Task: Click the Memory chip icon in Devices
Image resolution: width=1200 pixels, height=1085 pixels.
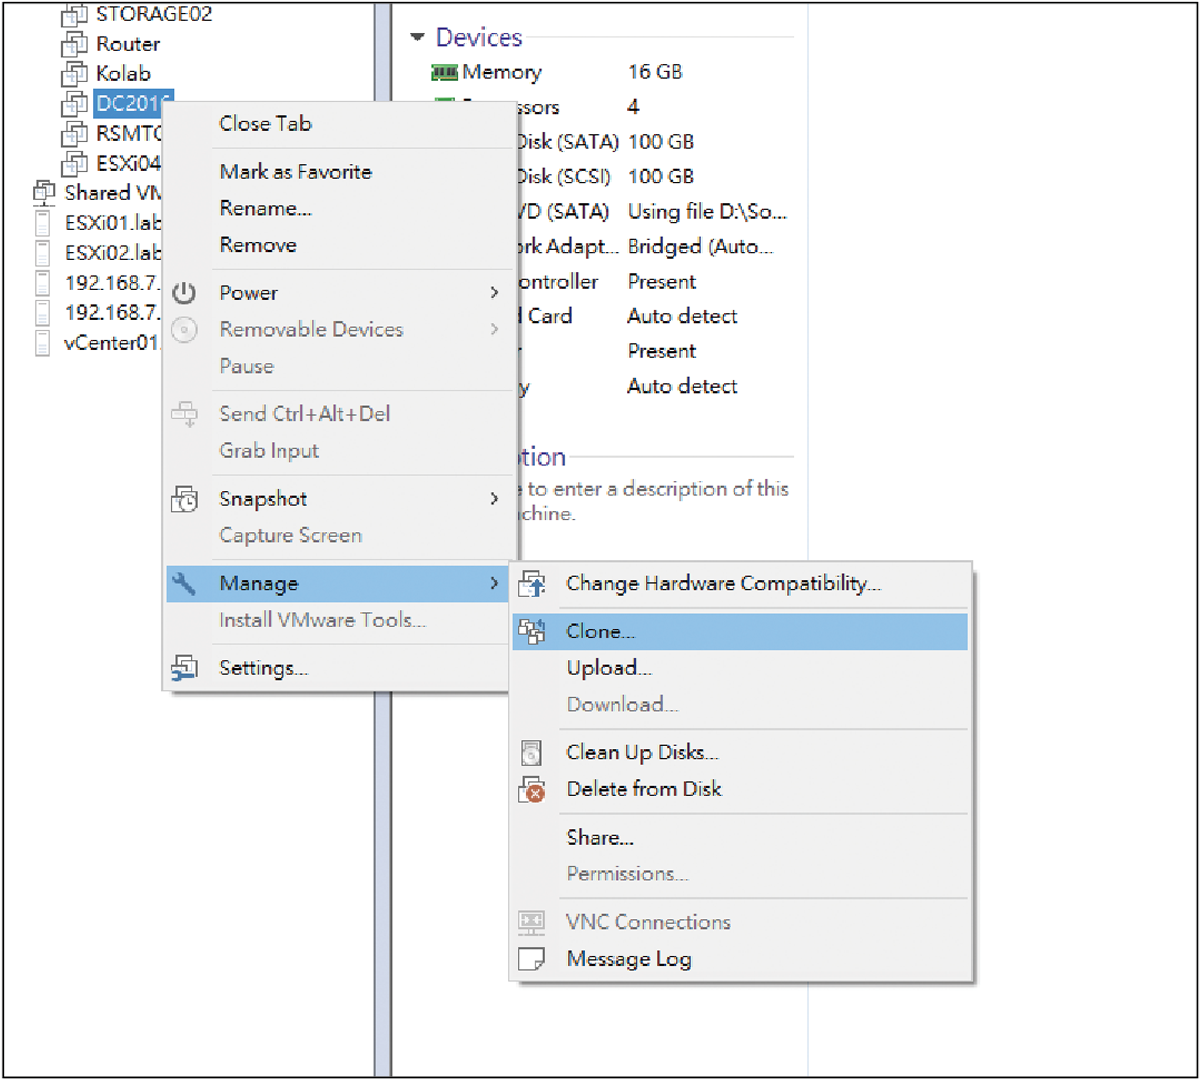Action: point(444,72)
